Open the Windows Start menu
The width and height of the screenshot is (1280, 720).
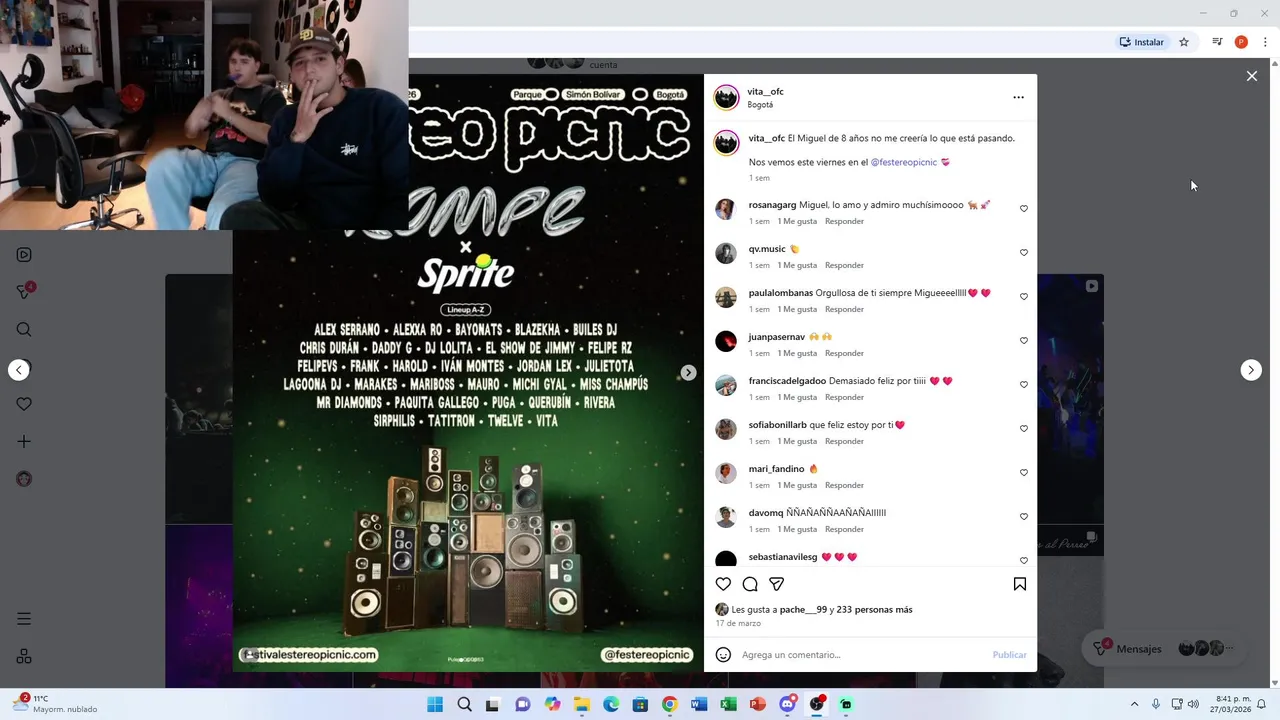pos(435,704)
